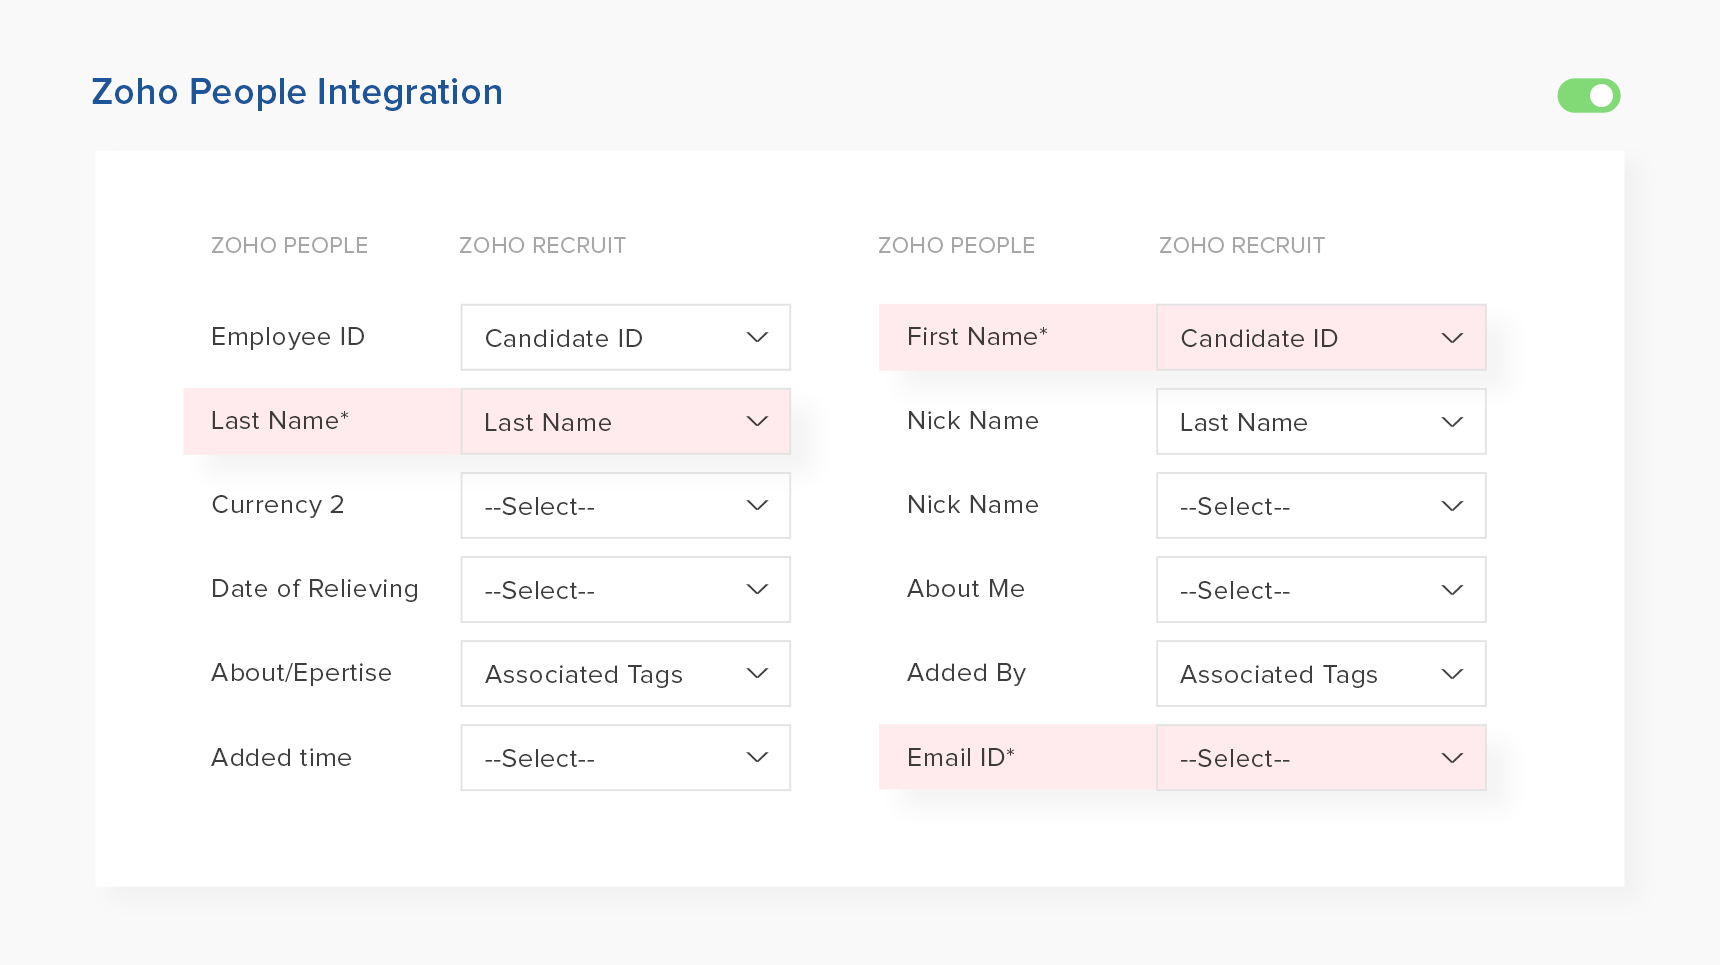Click the Currency 2 field label
This screenshot has height=965, width=1720.
click(278, 505)
